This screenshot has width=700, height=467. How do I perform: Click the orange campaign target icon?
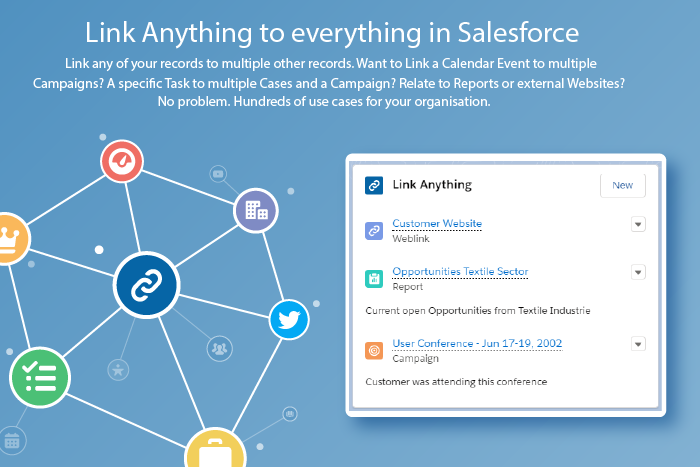click(374, 350)
